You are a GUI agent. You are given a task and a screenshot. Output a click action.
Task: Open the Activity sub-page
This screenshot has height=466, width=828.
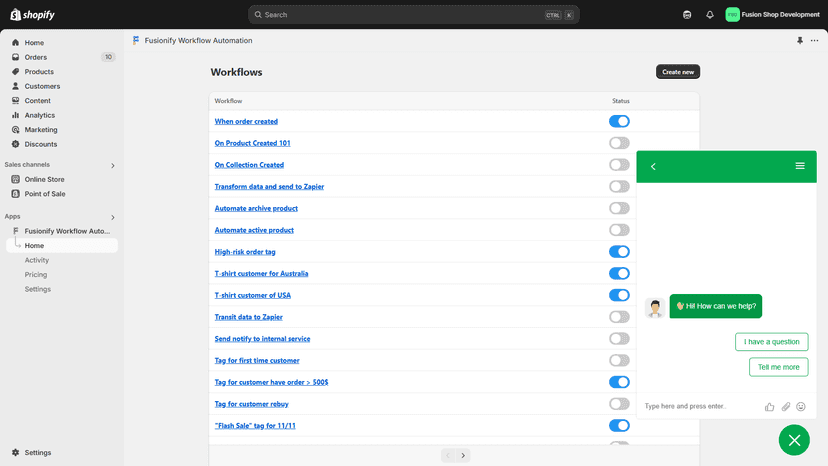[36, 260]
